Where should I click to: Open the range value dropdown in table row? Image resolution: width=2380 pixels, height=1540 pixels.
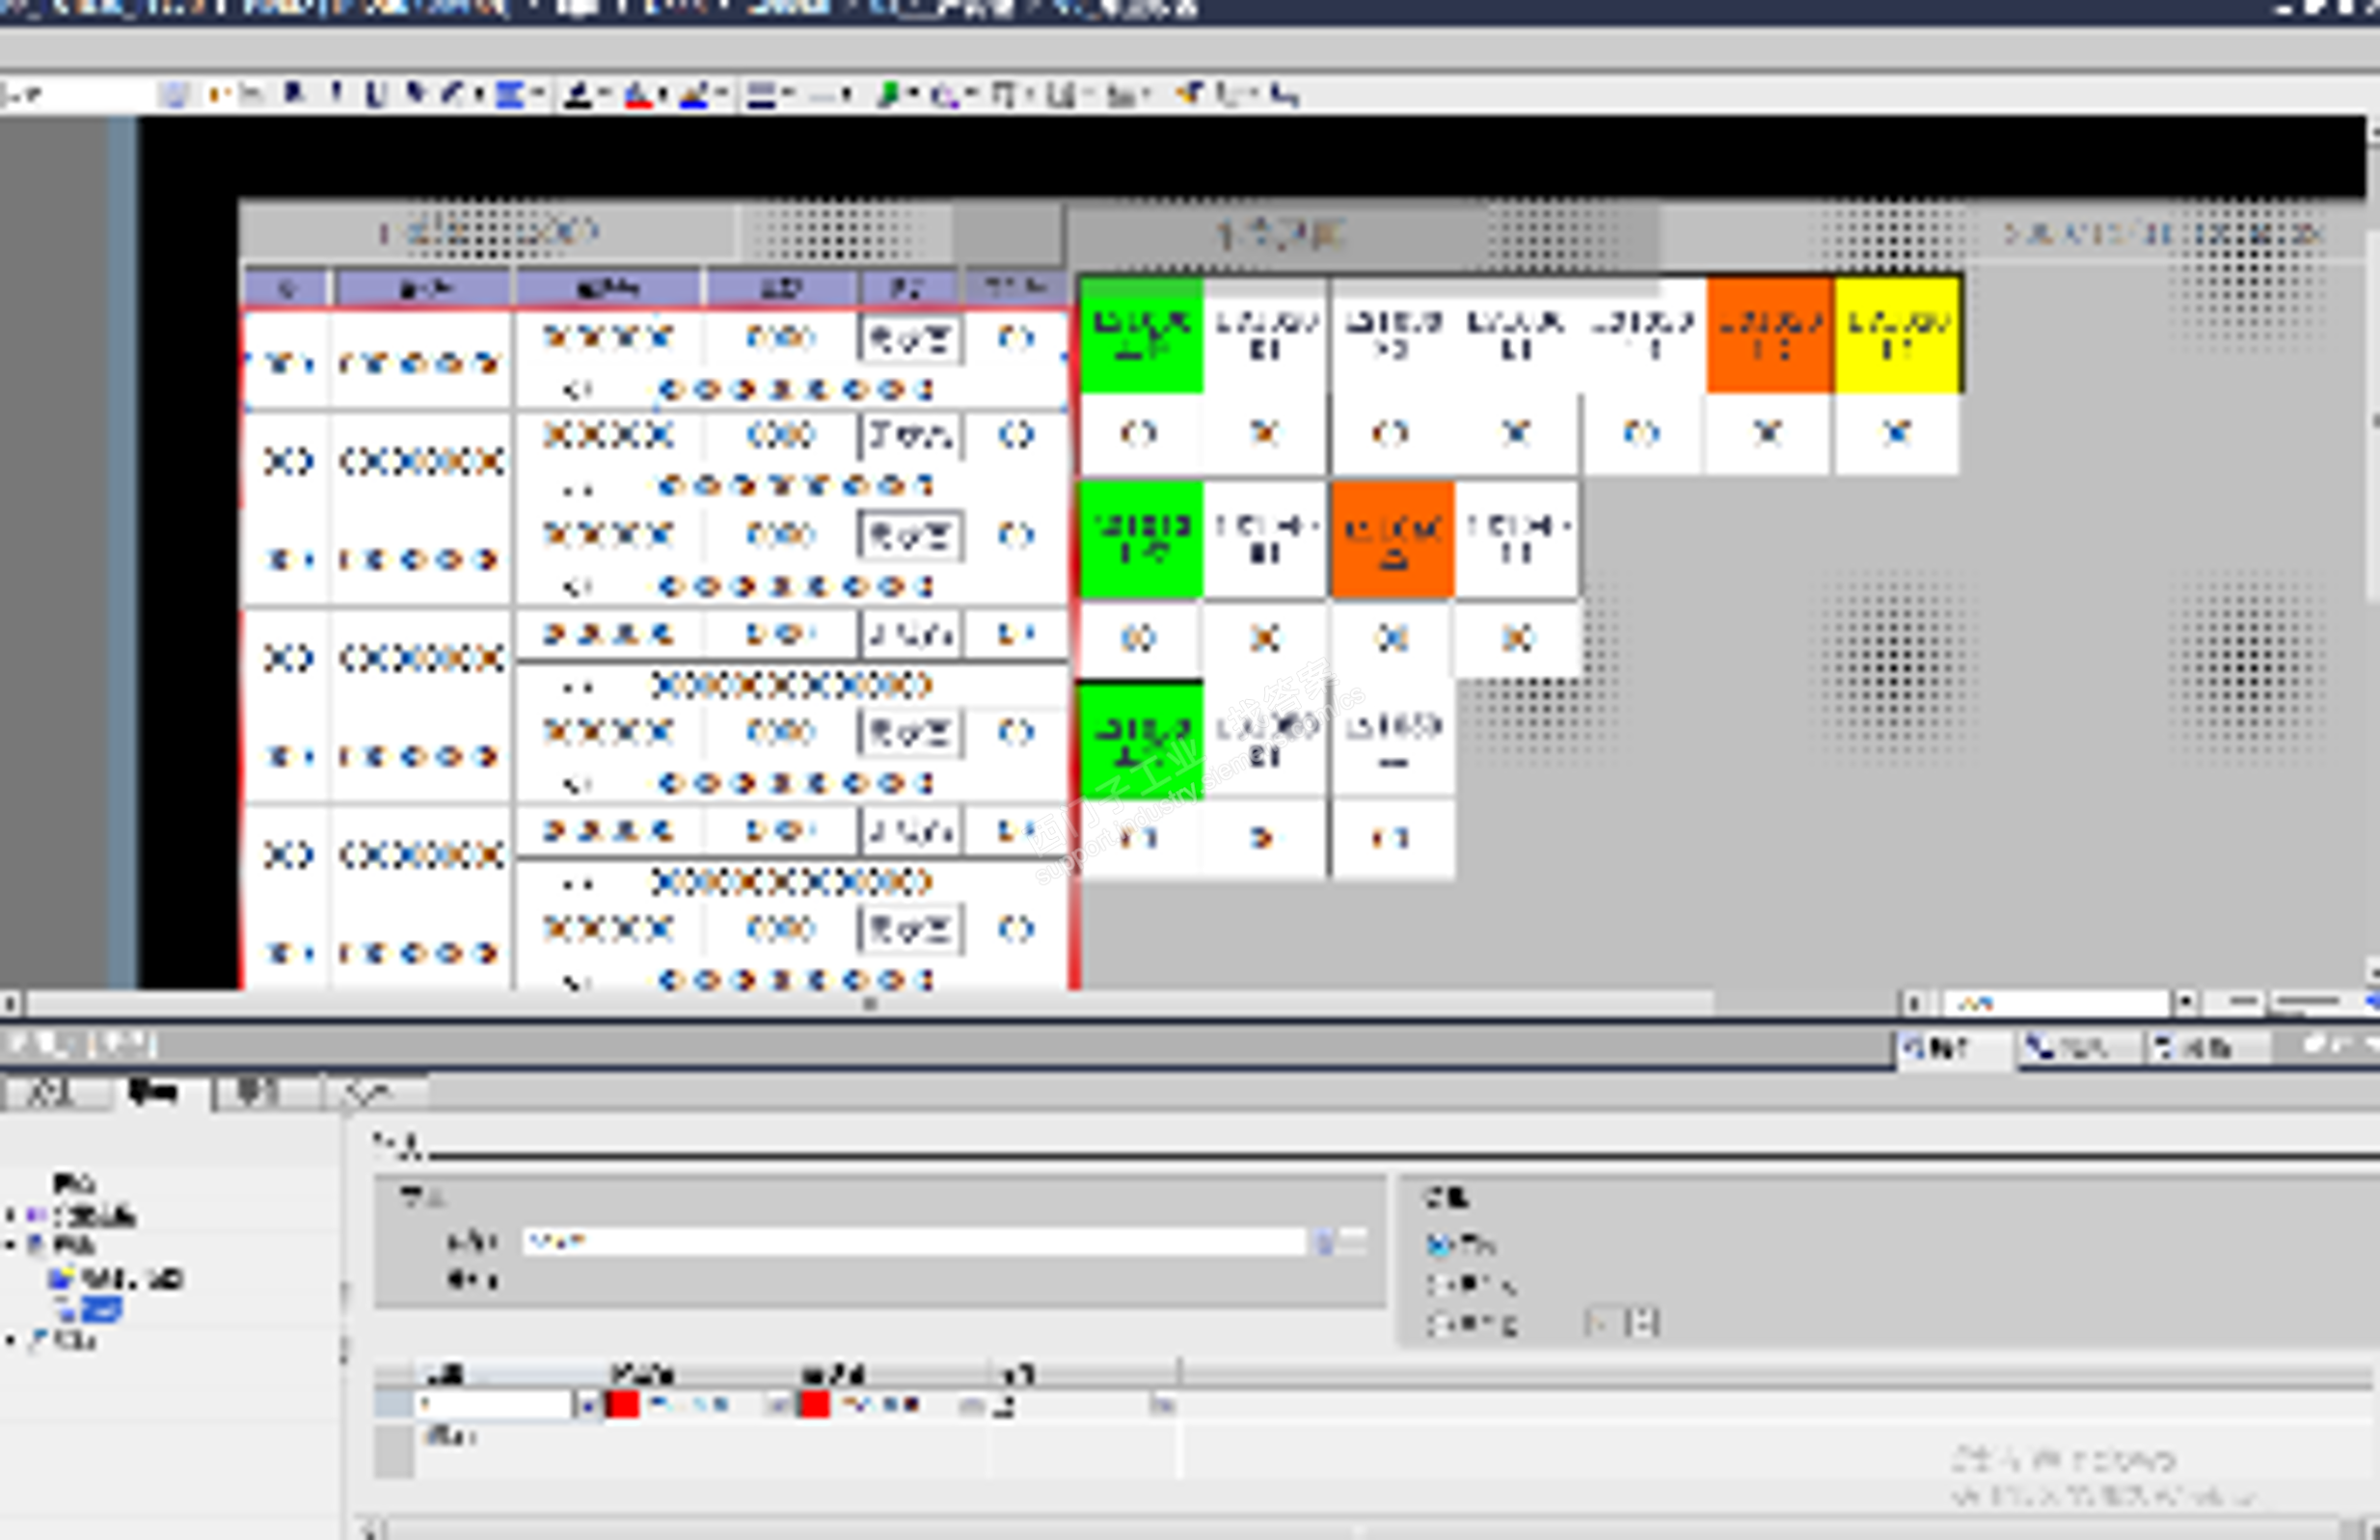(x=588, y=1406)
